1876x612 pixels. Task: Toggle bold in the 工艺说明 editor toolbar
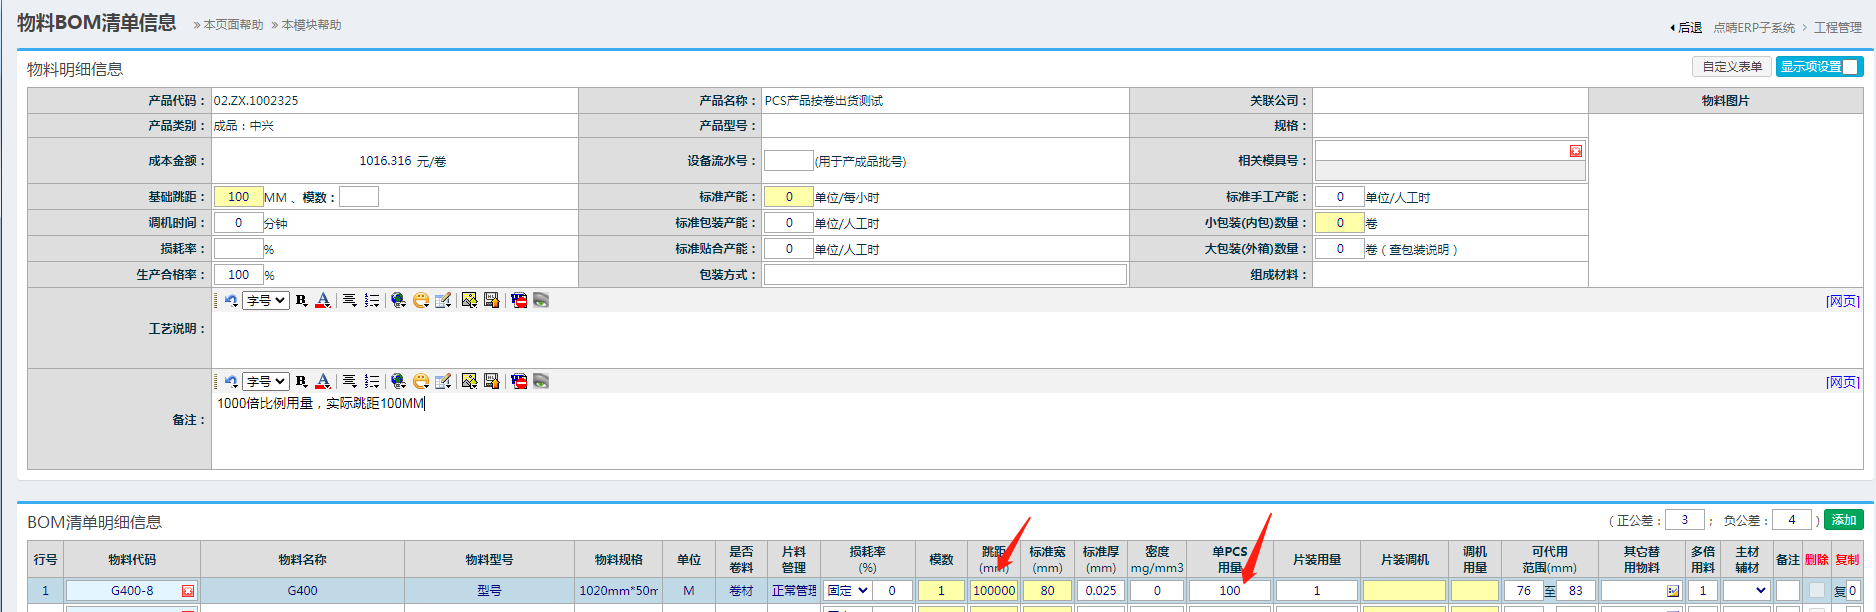tap(301, 300)
